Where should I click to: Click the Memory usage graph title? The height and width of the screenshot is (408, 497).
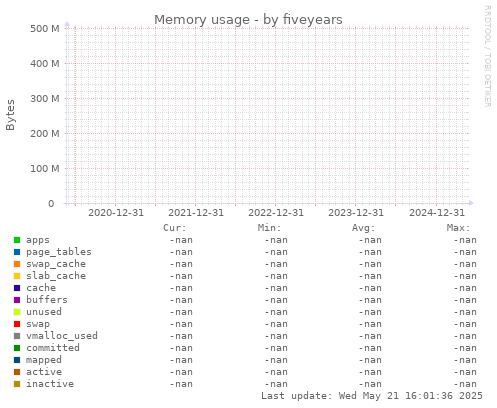248,20
